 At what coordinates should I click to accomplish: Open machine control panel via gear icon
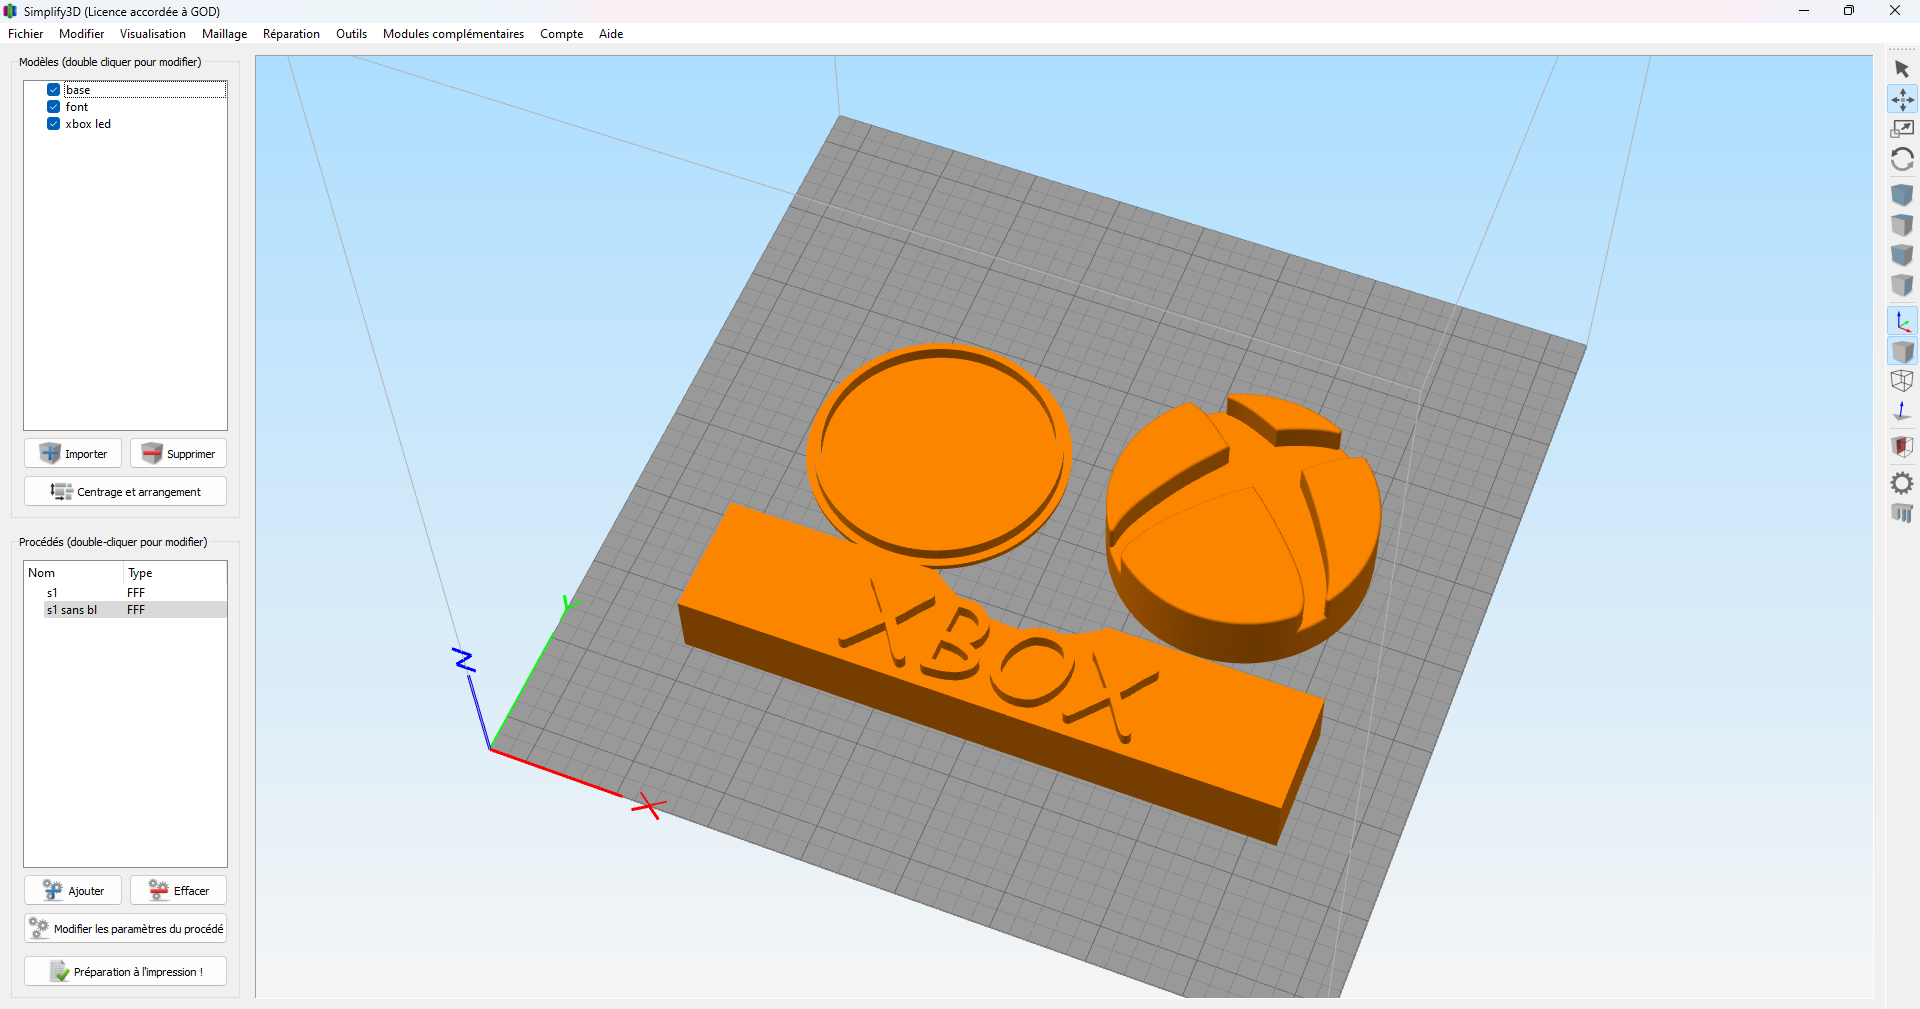click(x=1903, y=483)
